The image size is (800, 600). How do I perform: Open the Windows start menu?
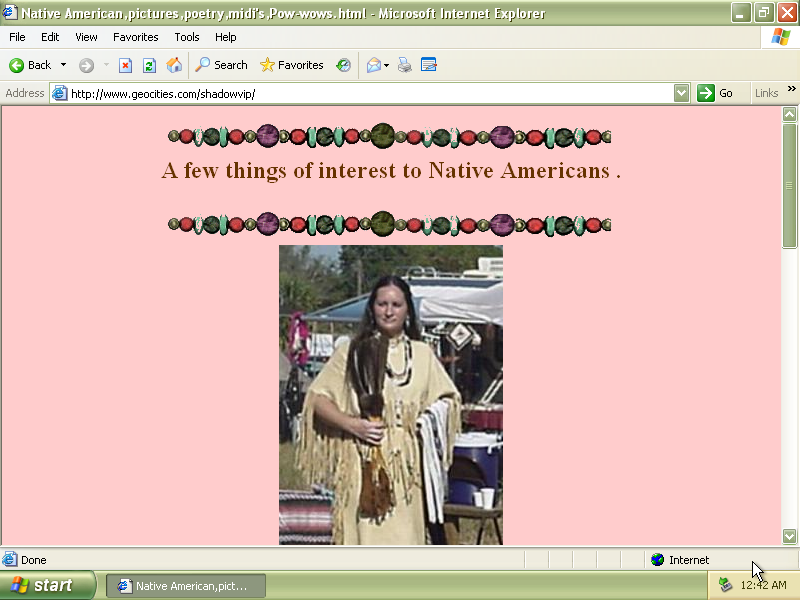point(47,585)
